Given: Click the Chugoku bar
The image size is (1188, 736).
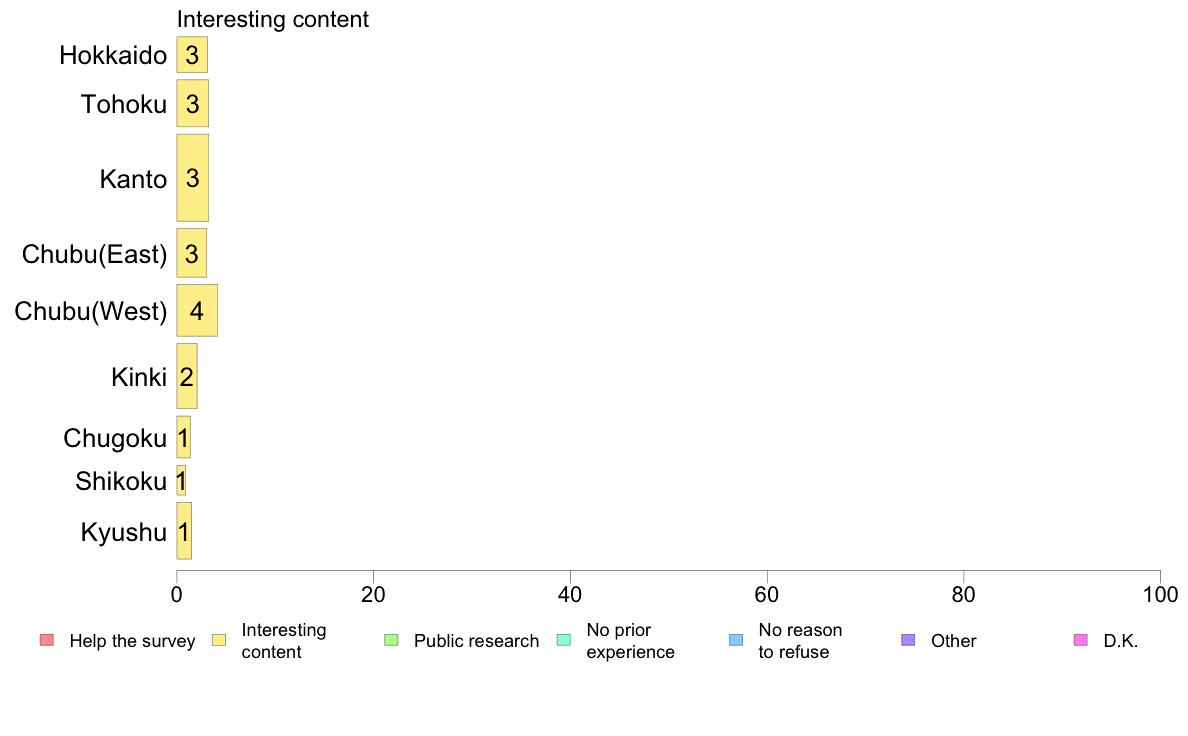Looking at the screenshot, I should 183,437.
